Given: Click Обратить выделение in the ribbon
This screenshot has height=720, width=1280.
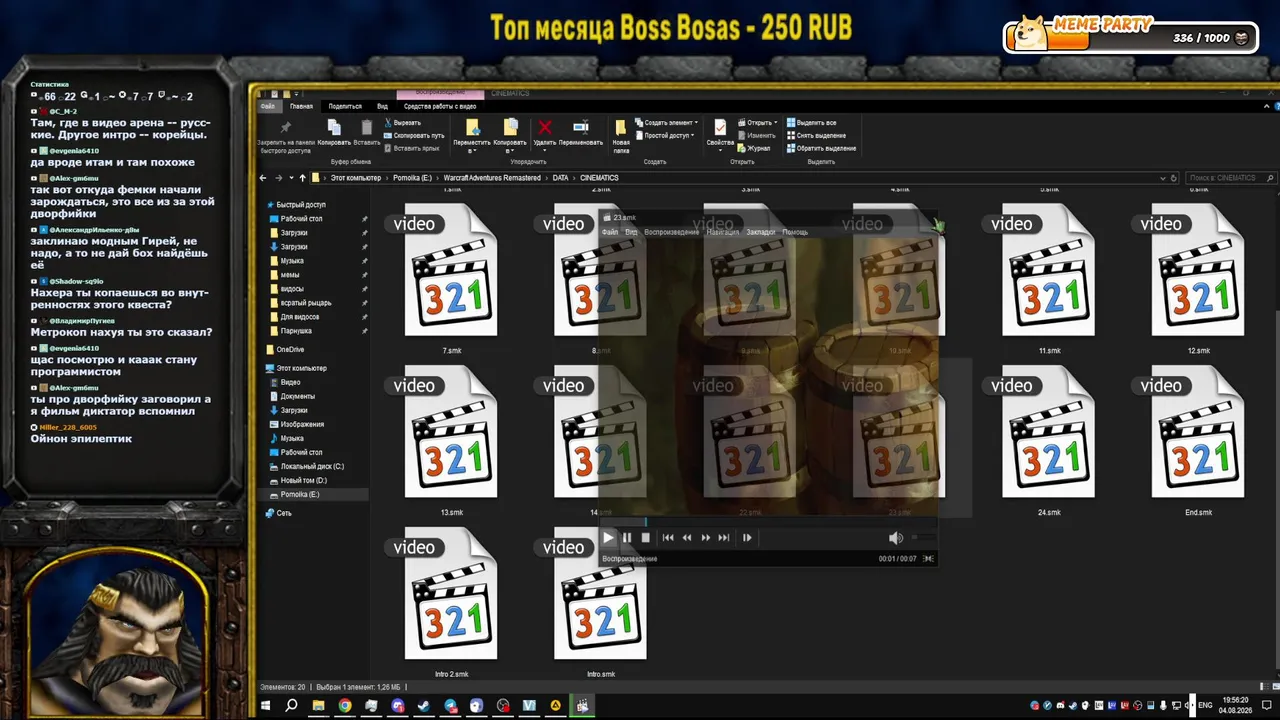Looking at the screenshot, I should tap(821, 148).
